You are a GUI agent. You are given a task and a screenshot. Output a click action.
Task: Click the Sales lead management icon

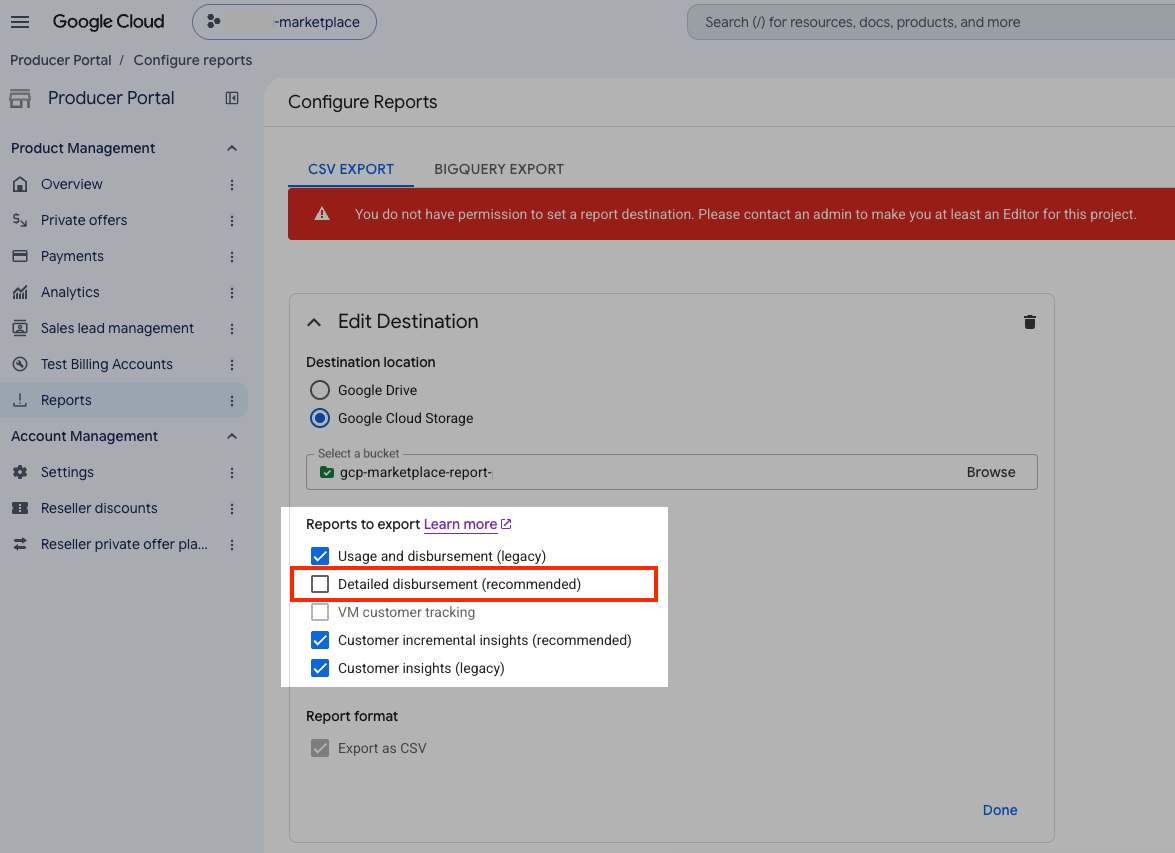20,328
